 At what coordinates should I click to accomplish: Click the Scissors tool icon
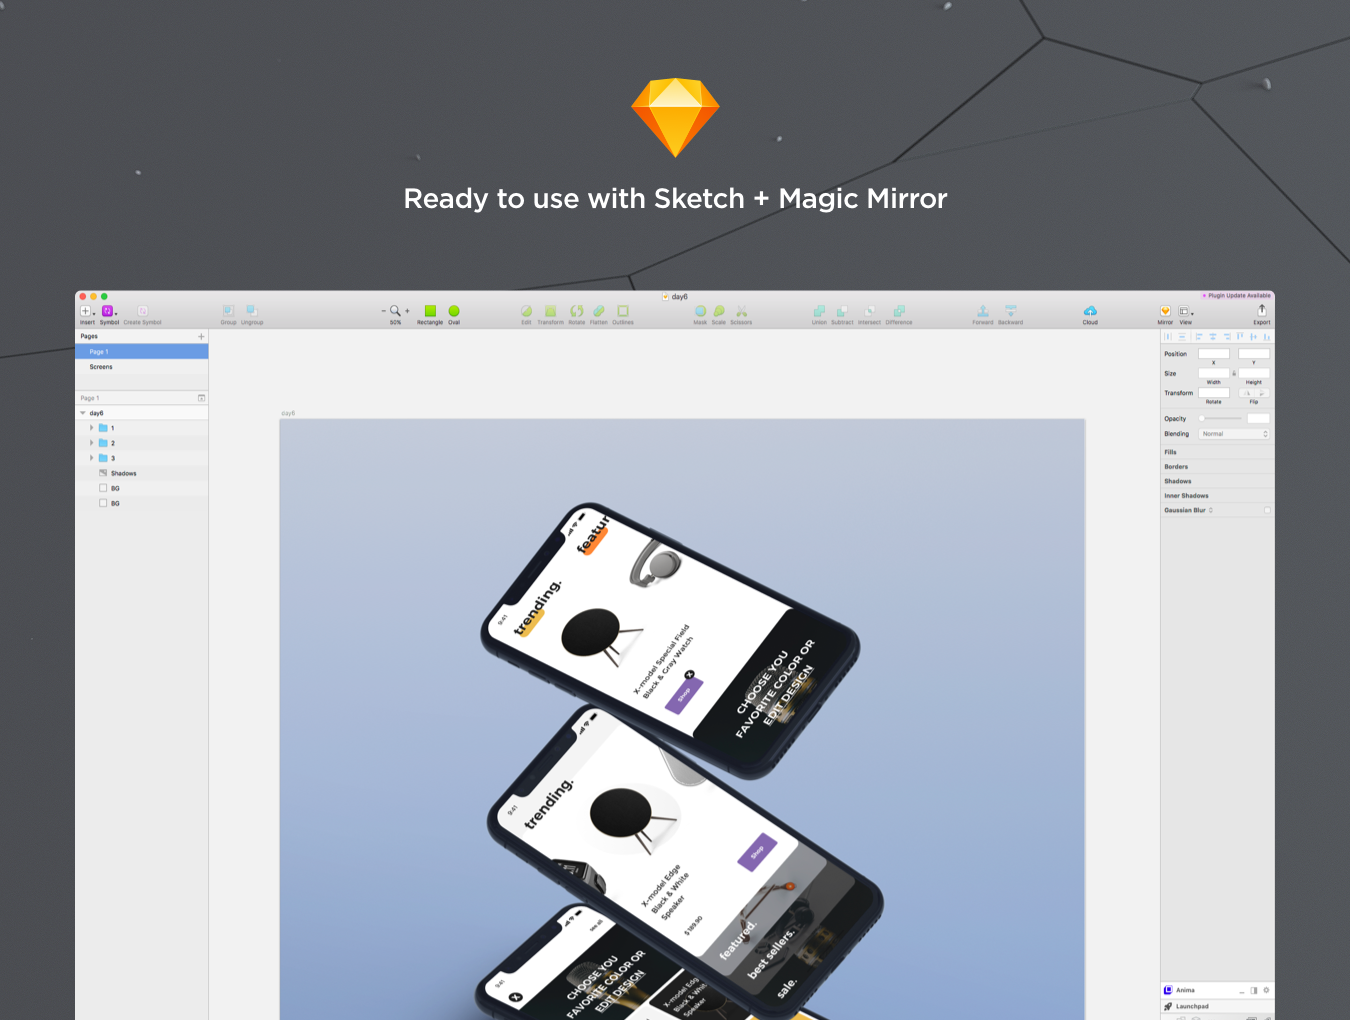741,311
